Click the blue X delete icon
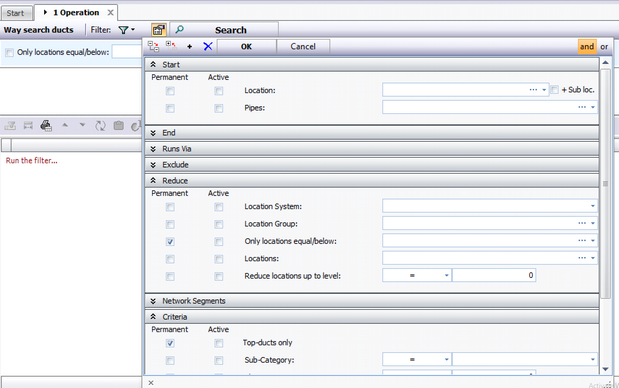The width and height of the screenshot is (619, 388). pos(208,47)
